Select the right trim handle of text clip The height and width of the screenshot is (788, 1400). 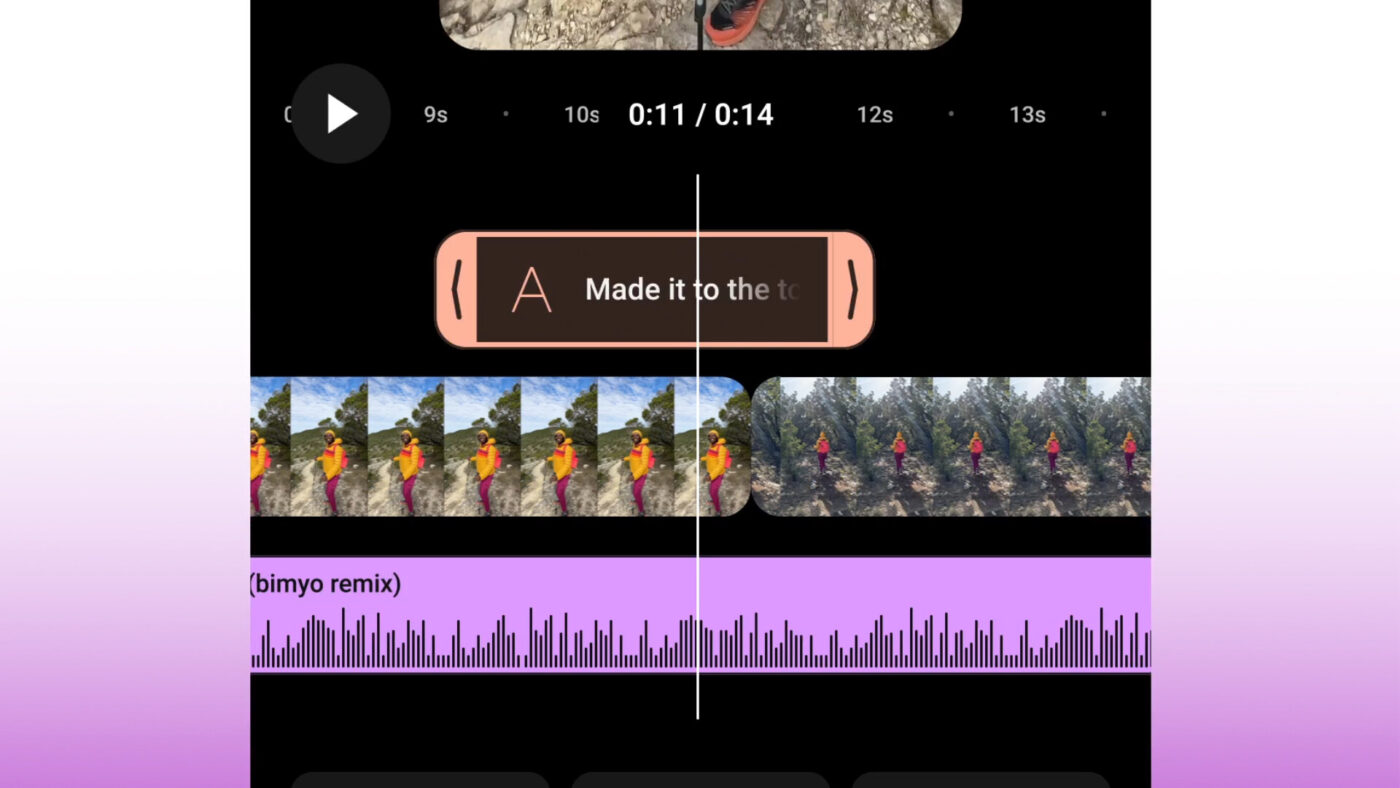click(852, 290)
